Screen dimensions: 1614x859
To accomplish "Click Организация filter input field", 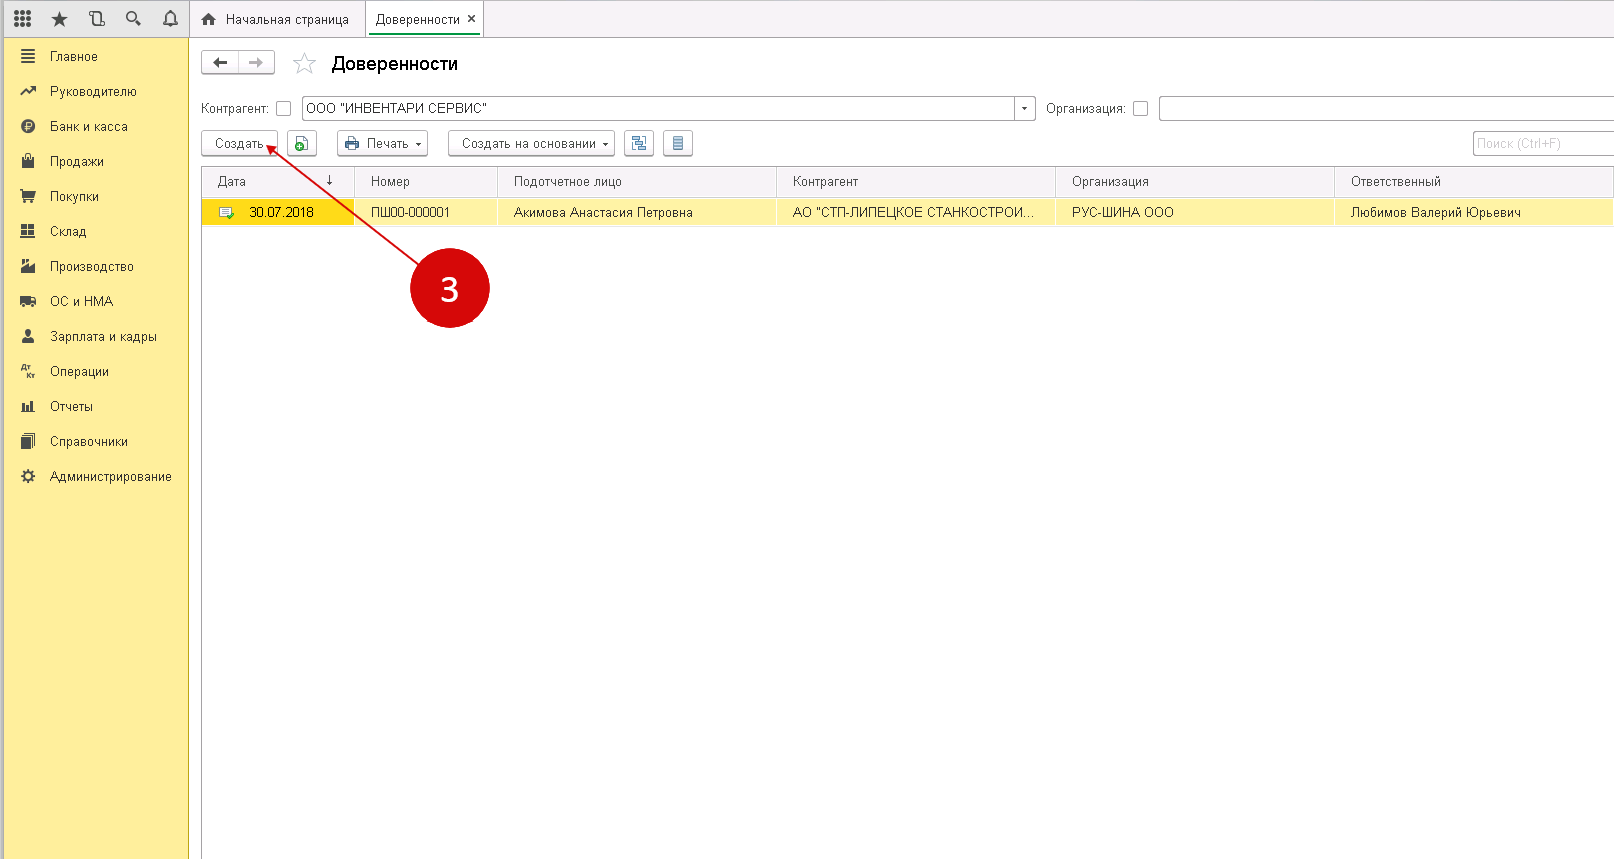I will (1386, 108).
